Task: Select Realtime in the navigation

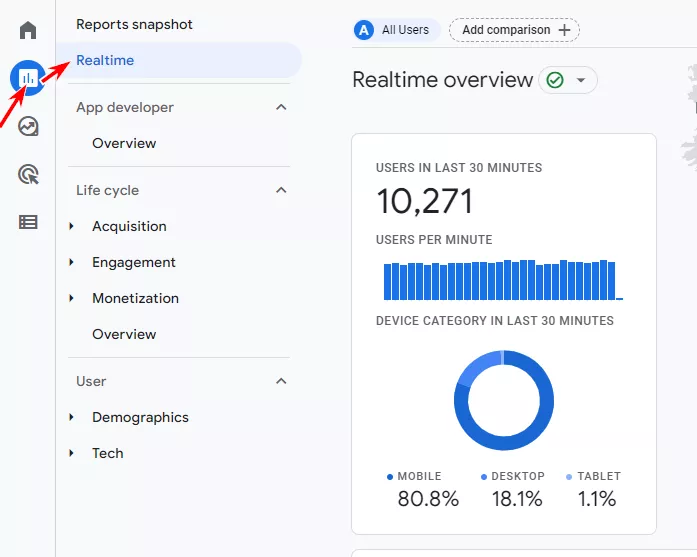Action: coord(105,60)
